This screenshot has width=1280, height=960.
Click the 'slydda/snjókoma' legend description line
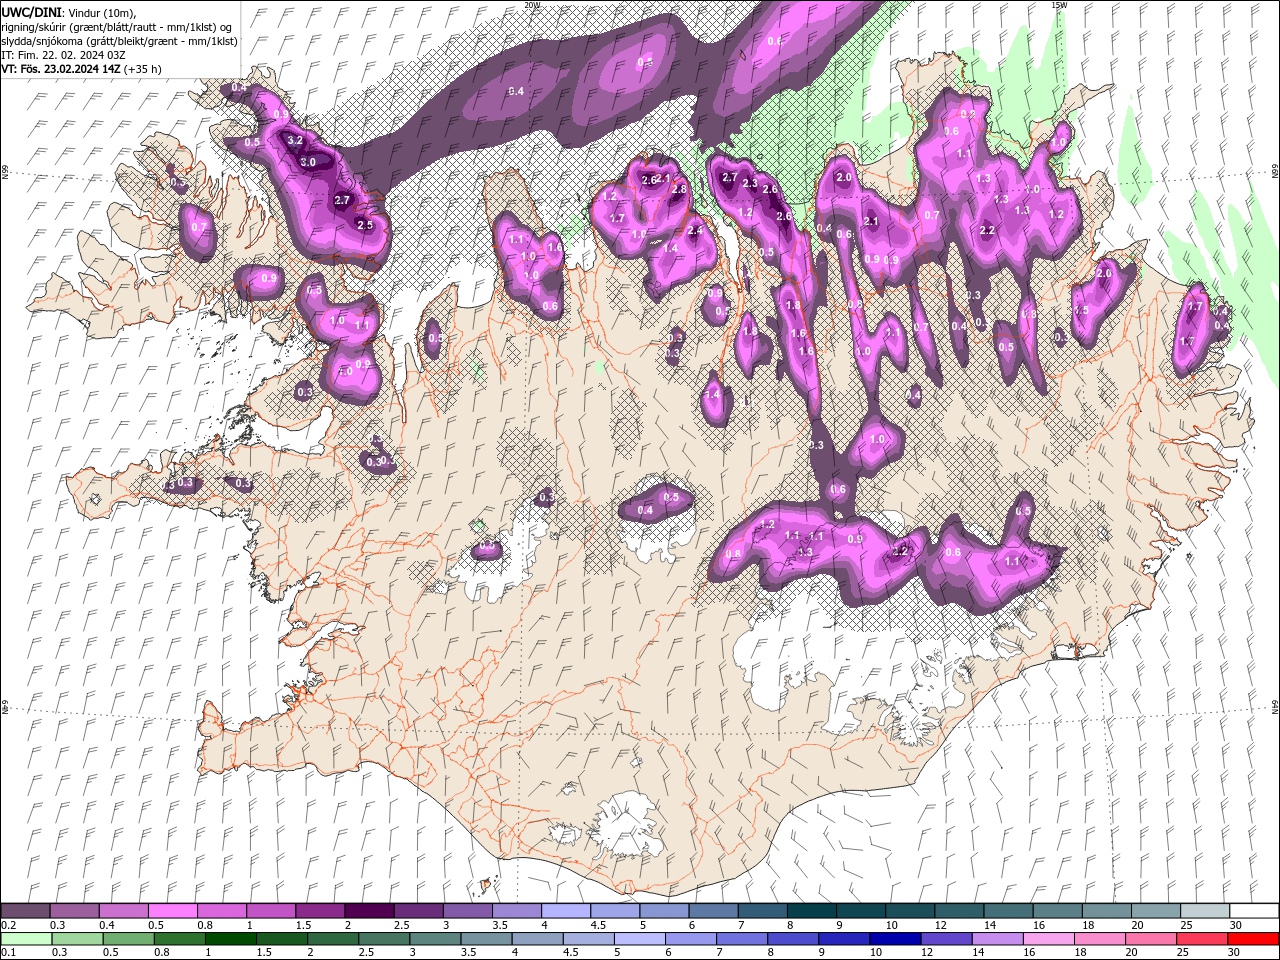[x=119, y=41]
